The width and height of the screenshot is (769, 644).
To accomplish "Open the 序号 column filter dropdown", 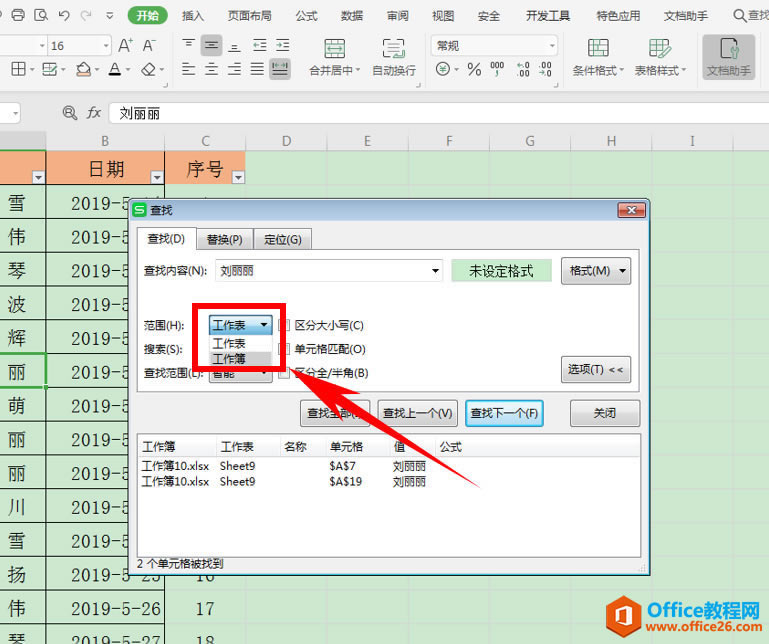I will tap(238, 177).
